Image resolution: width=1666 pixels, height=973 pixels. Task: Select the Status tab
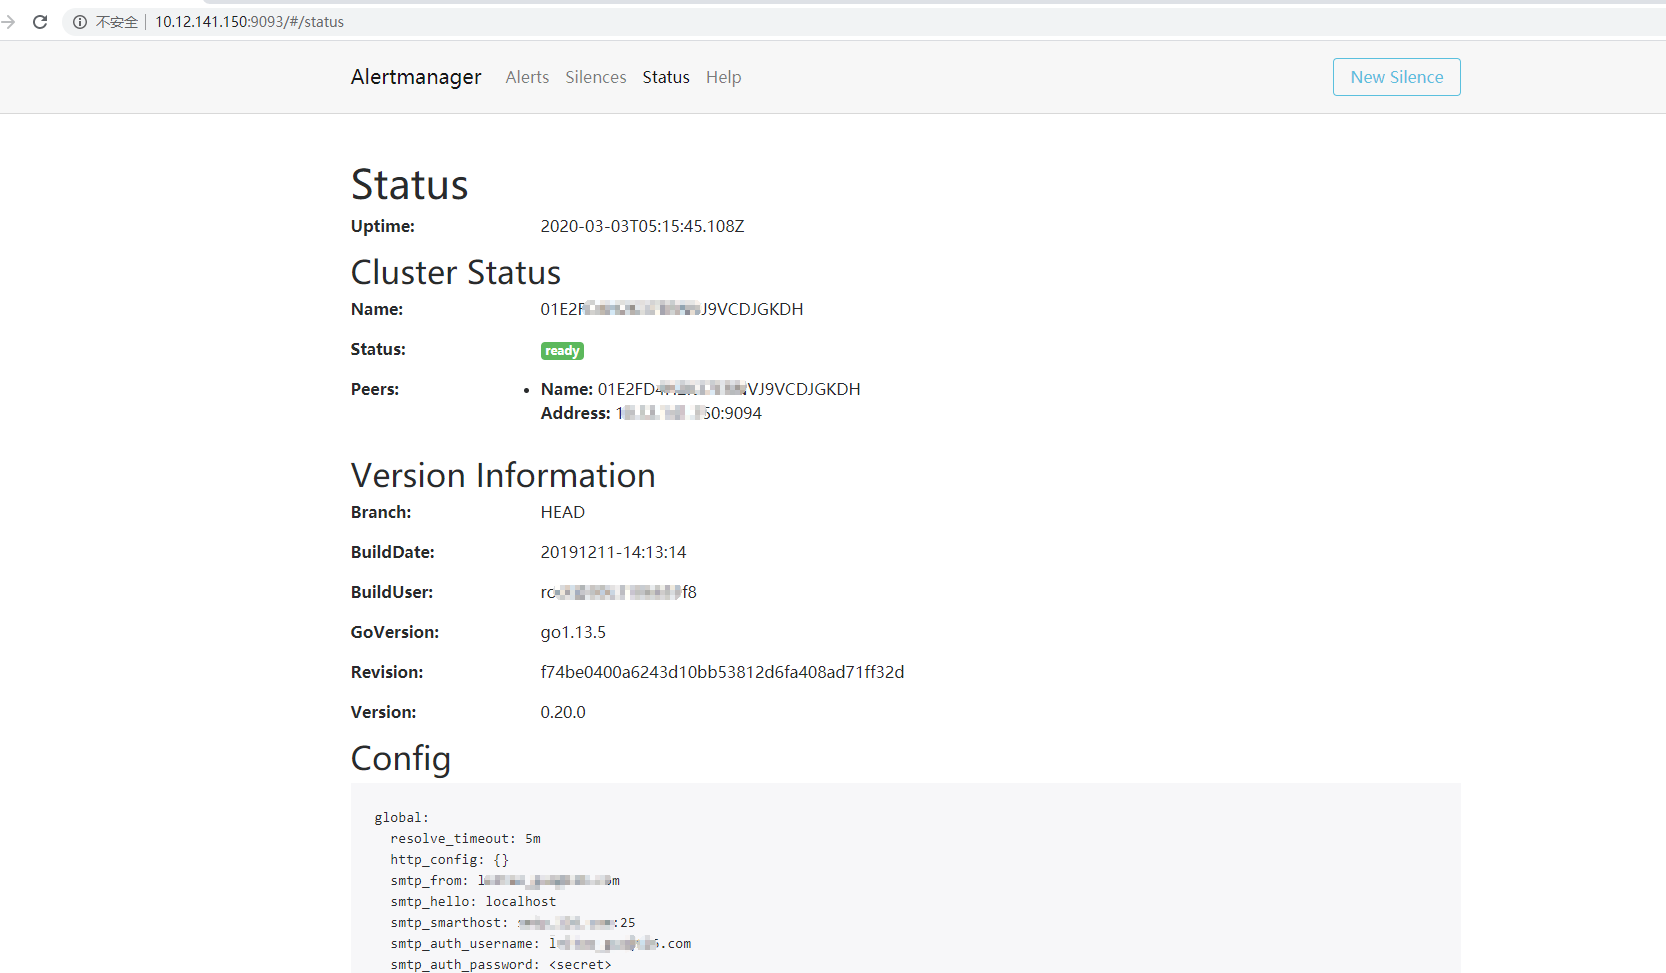(x=666, y=77)
